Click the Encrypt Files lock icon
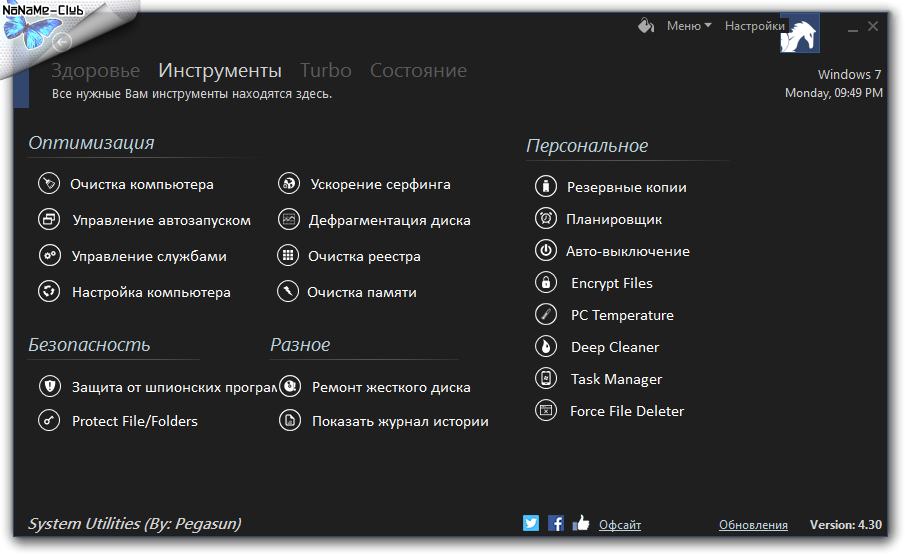The width and height of the screenshot is (905, 556). [x=545, y=283]
